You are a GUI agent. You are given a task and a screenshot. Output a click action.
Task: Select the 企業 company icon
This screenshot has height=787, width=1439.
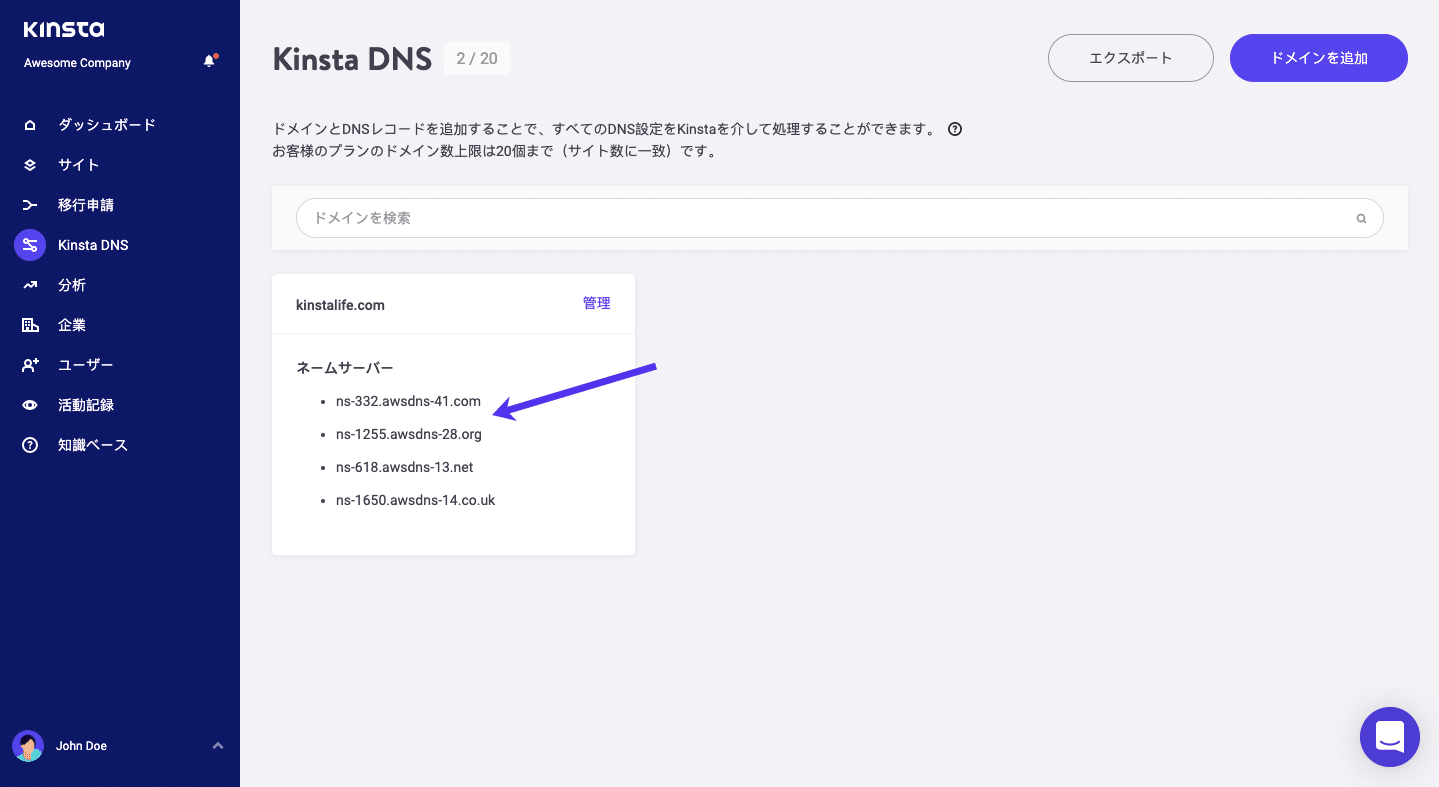point(30,324)
